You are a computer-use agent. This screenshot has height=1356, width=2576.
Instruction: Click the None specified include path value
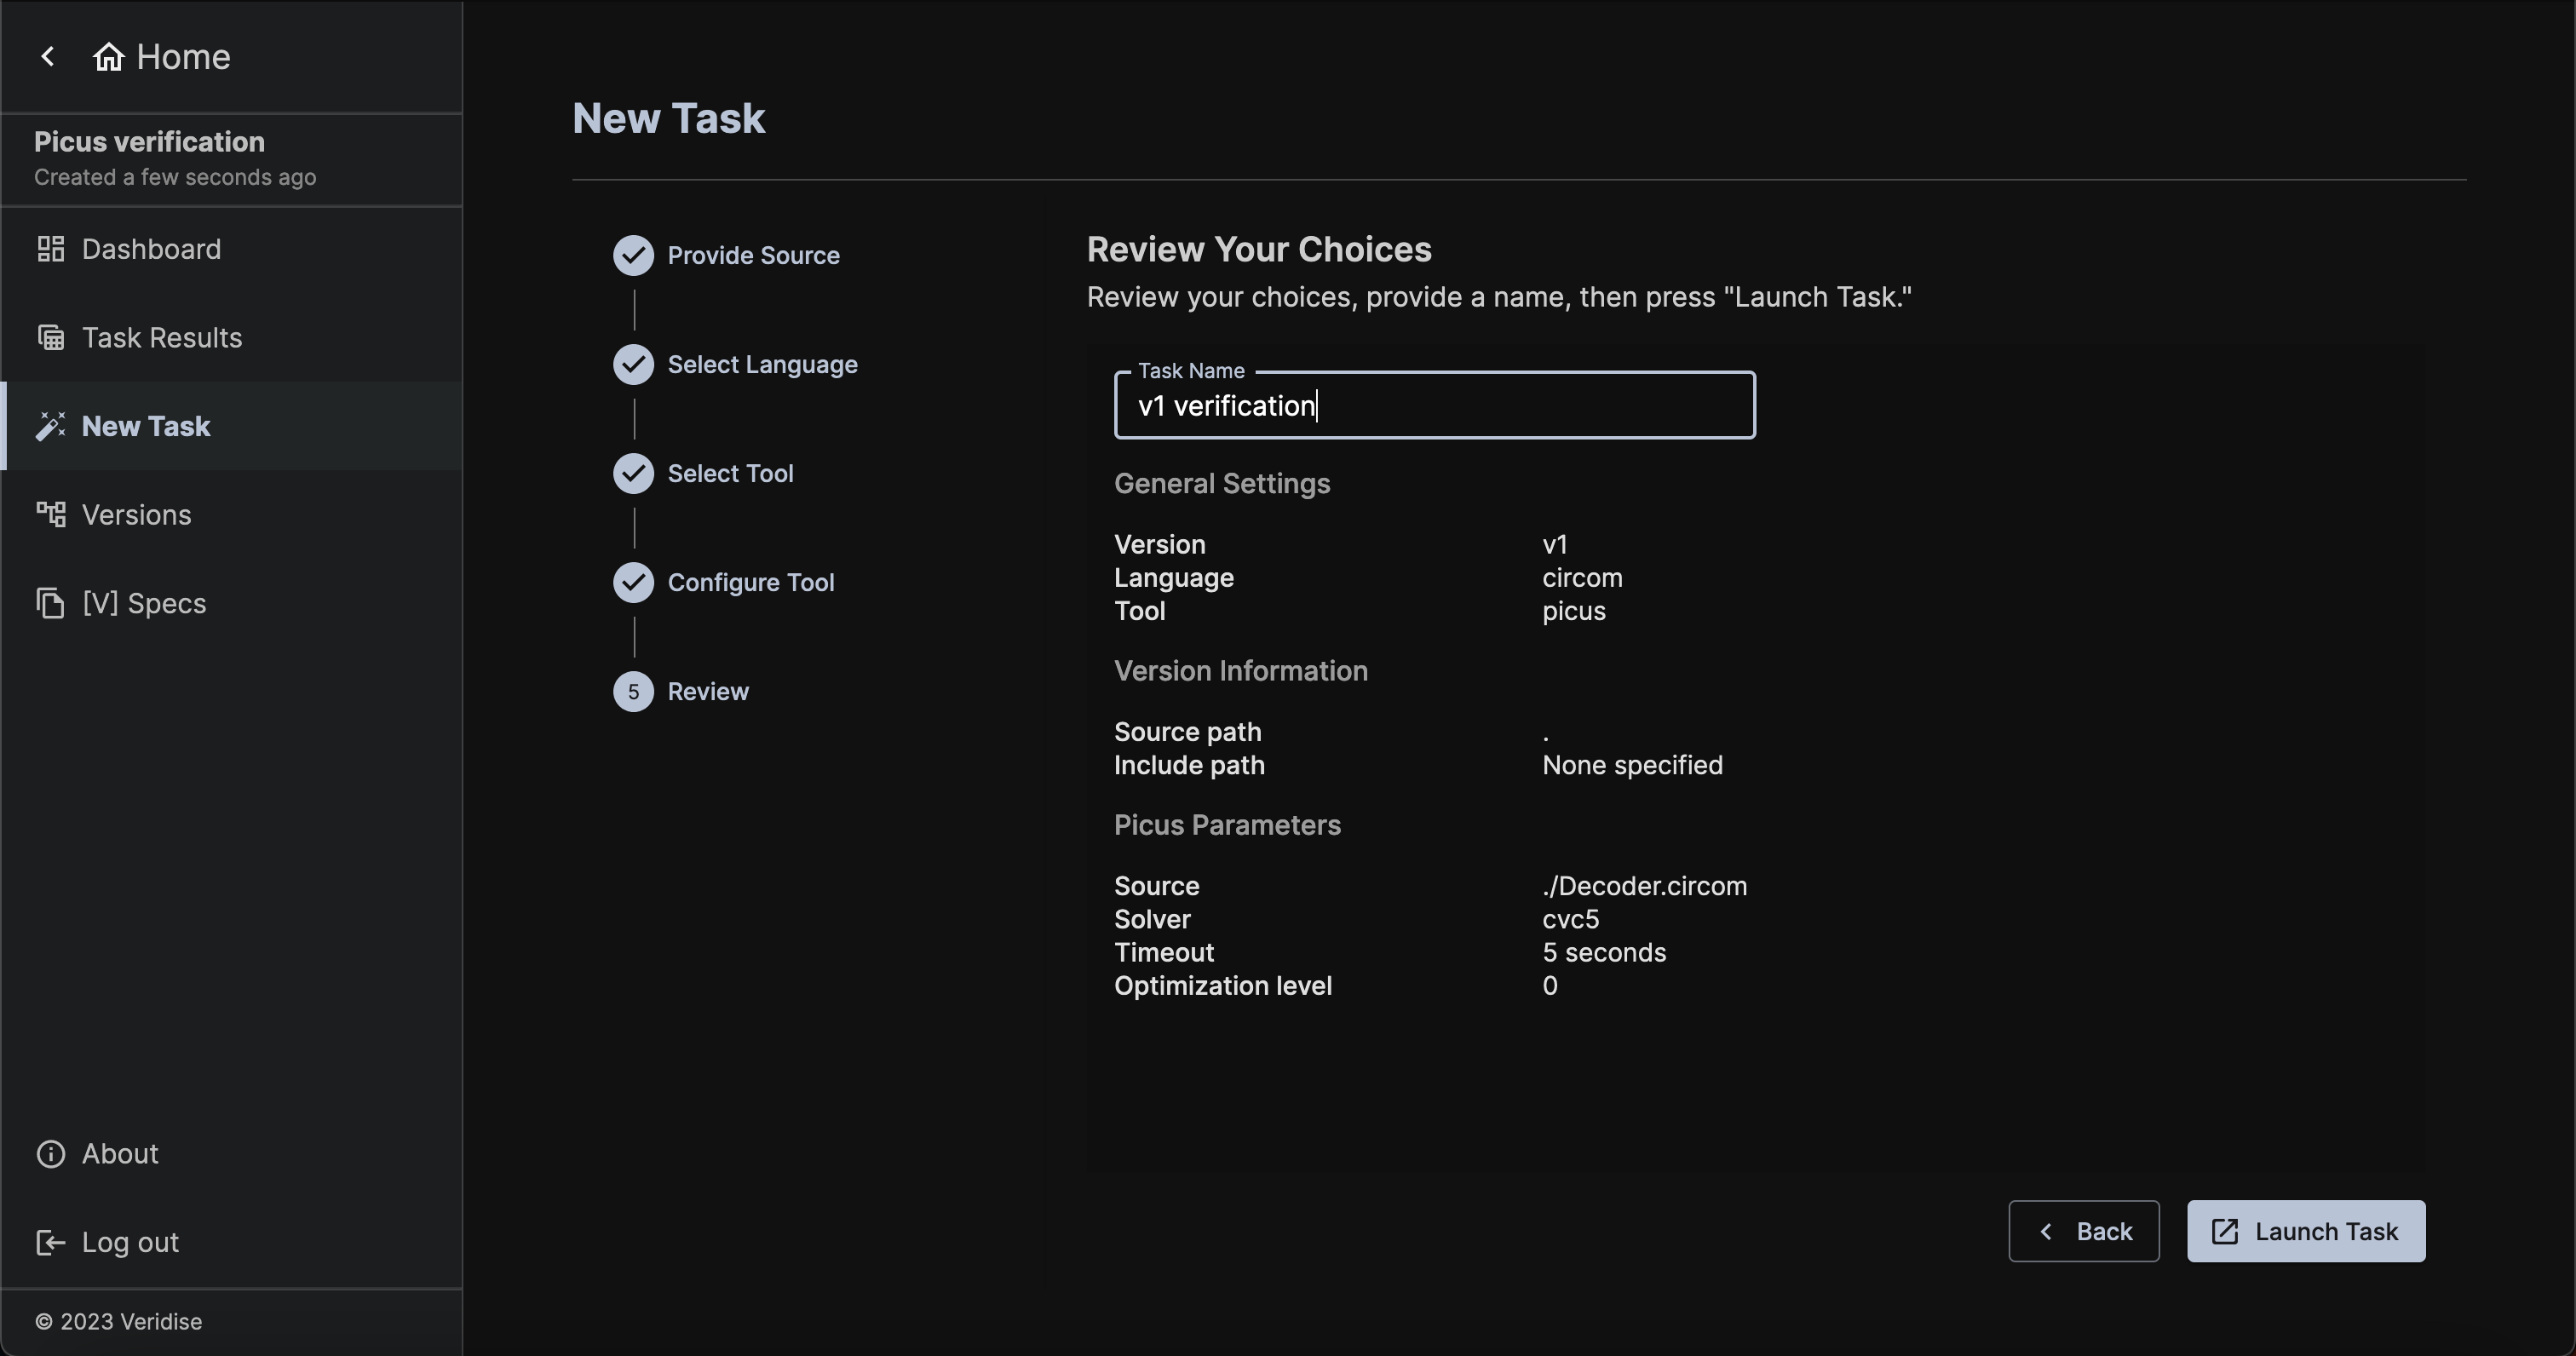pyautogui.click(x=1632, y=765)
